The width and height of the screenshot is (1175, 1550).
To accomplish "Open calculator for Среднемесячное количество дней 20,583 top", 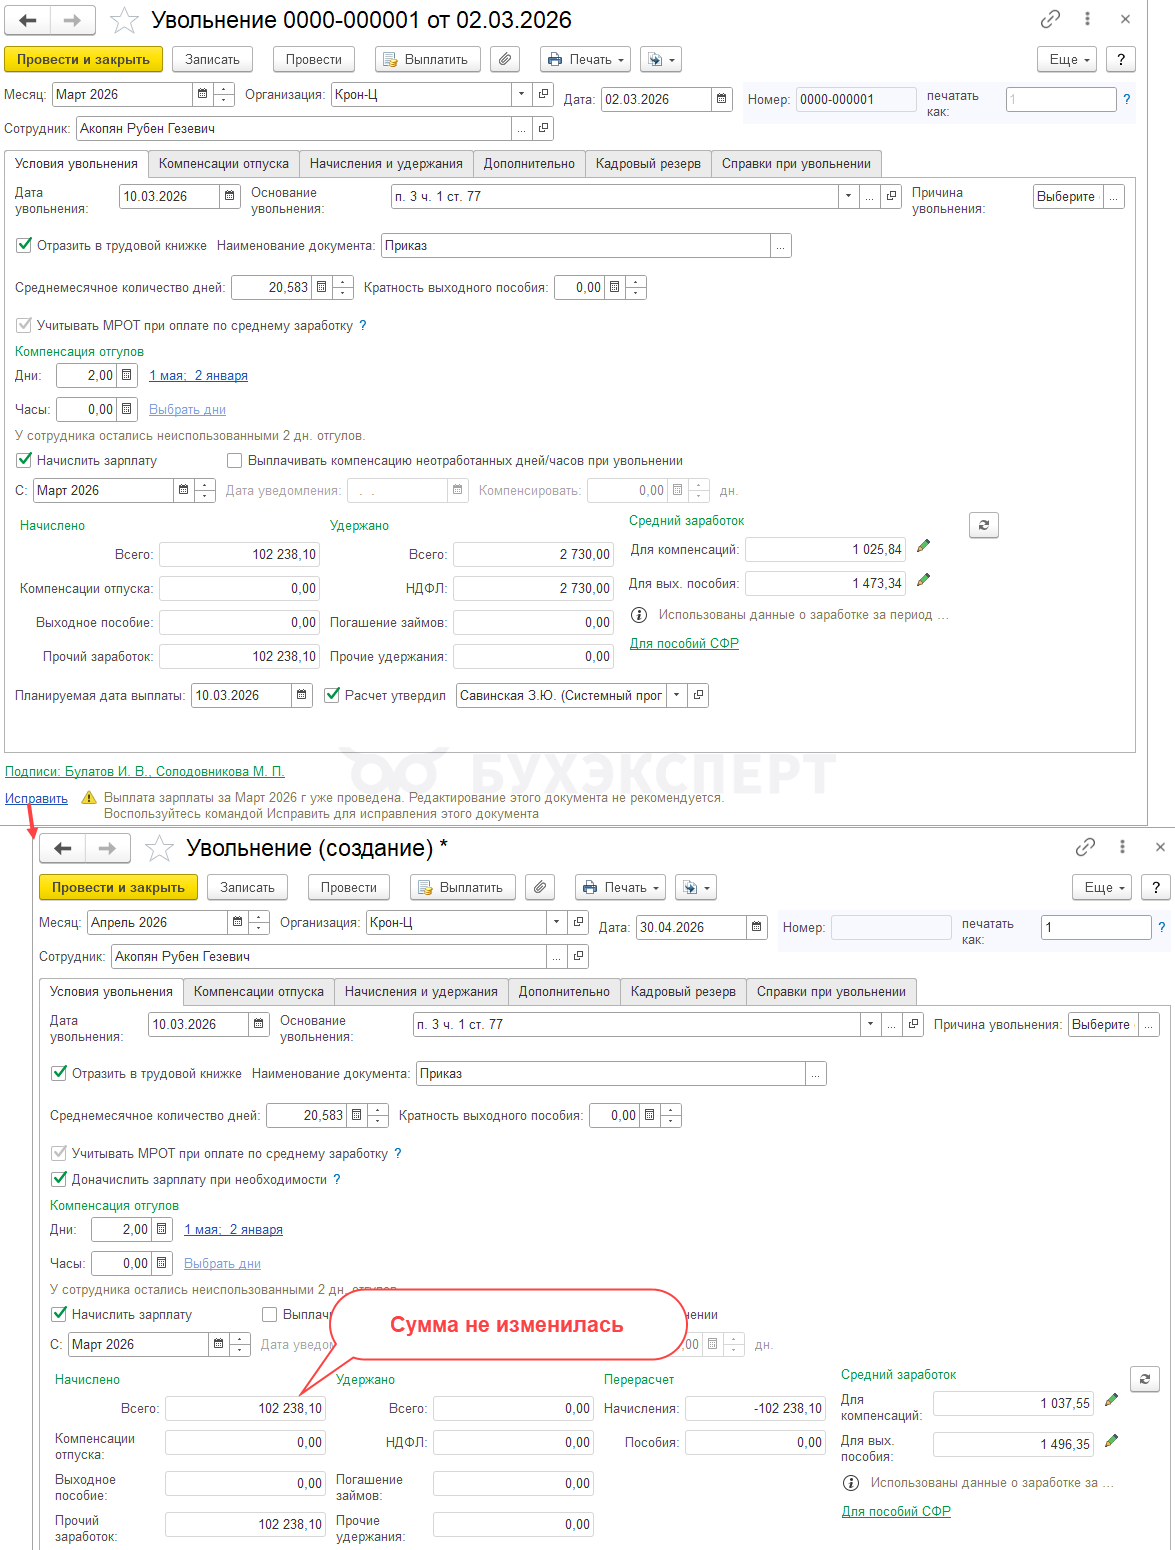I will pos(322,288).
